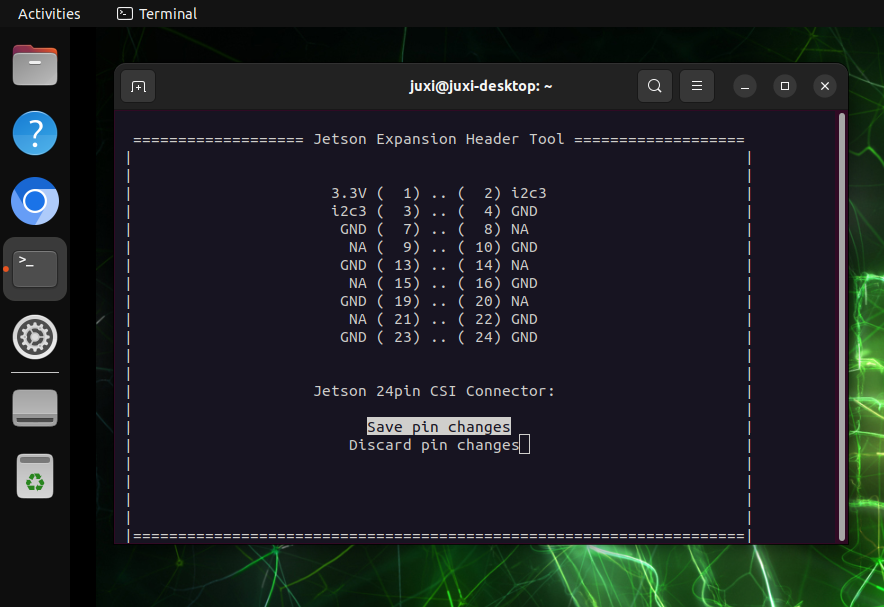Image resolution: width=884 pixels, height=607 pixels.
Task: Open the terminal hamburger menu
Action: (x=697, y=86)
